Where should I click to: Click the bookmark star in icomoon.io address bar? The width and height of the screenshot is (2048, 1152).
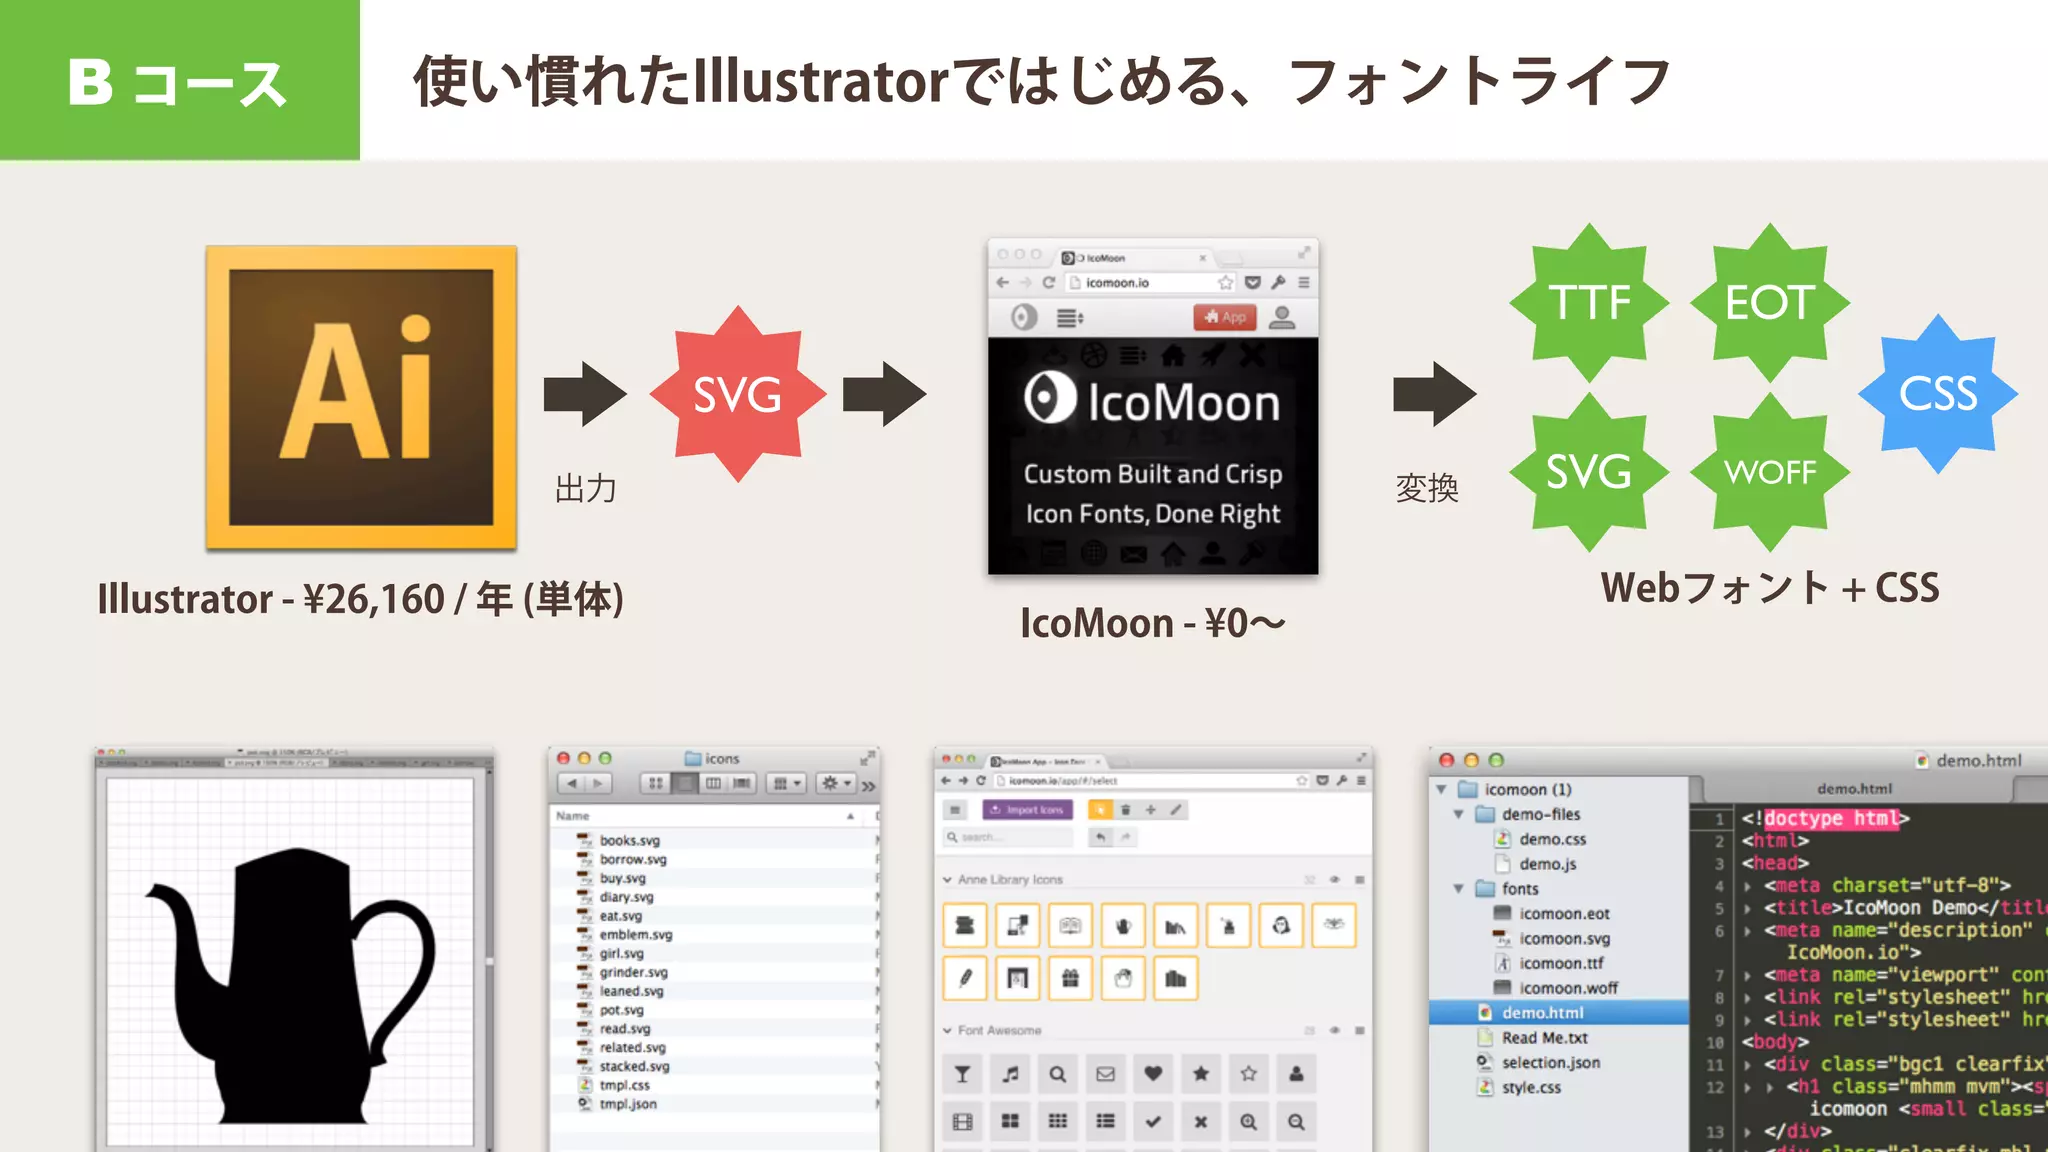click(x=1225, y=283)
